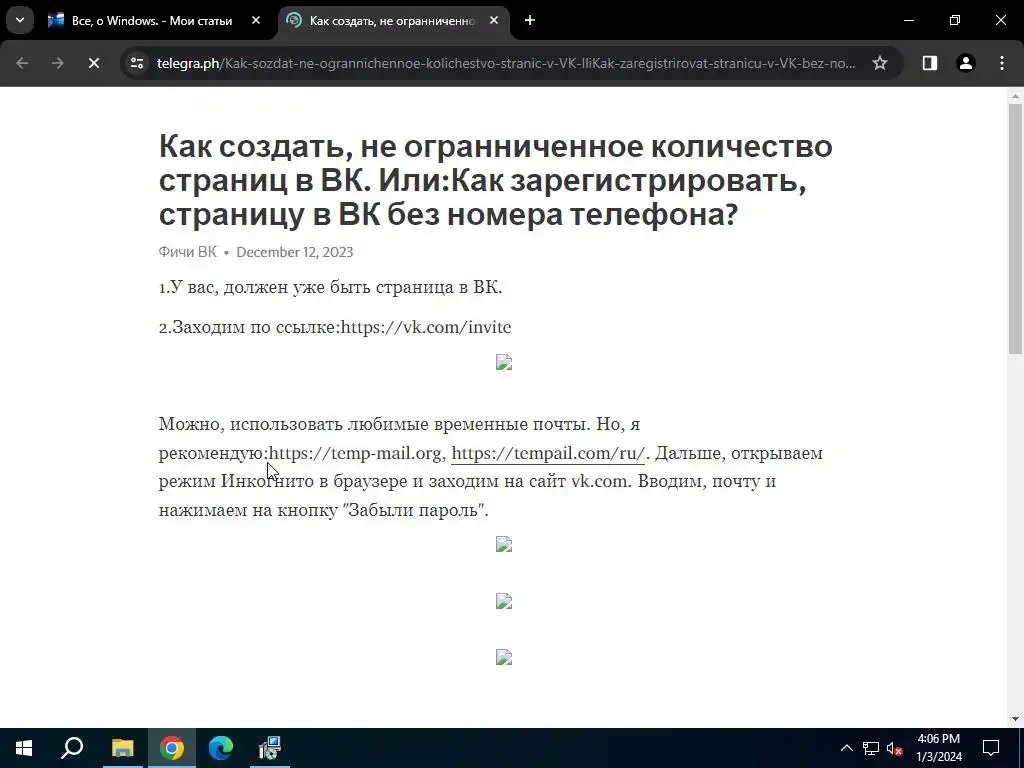Screen dimensions: 1024x768
Task: Open the network status tray icon
Action: click(871, 748)
